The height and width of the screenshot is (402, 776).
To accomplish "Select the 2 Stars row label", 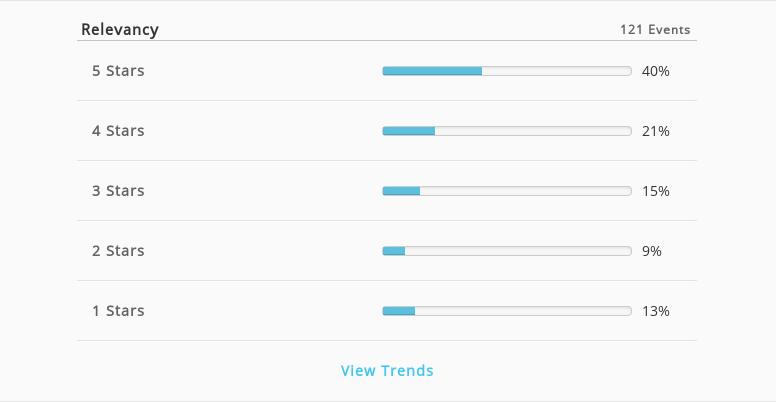I will [x=118, y=251].
